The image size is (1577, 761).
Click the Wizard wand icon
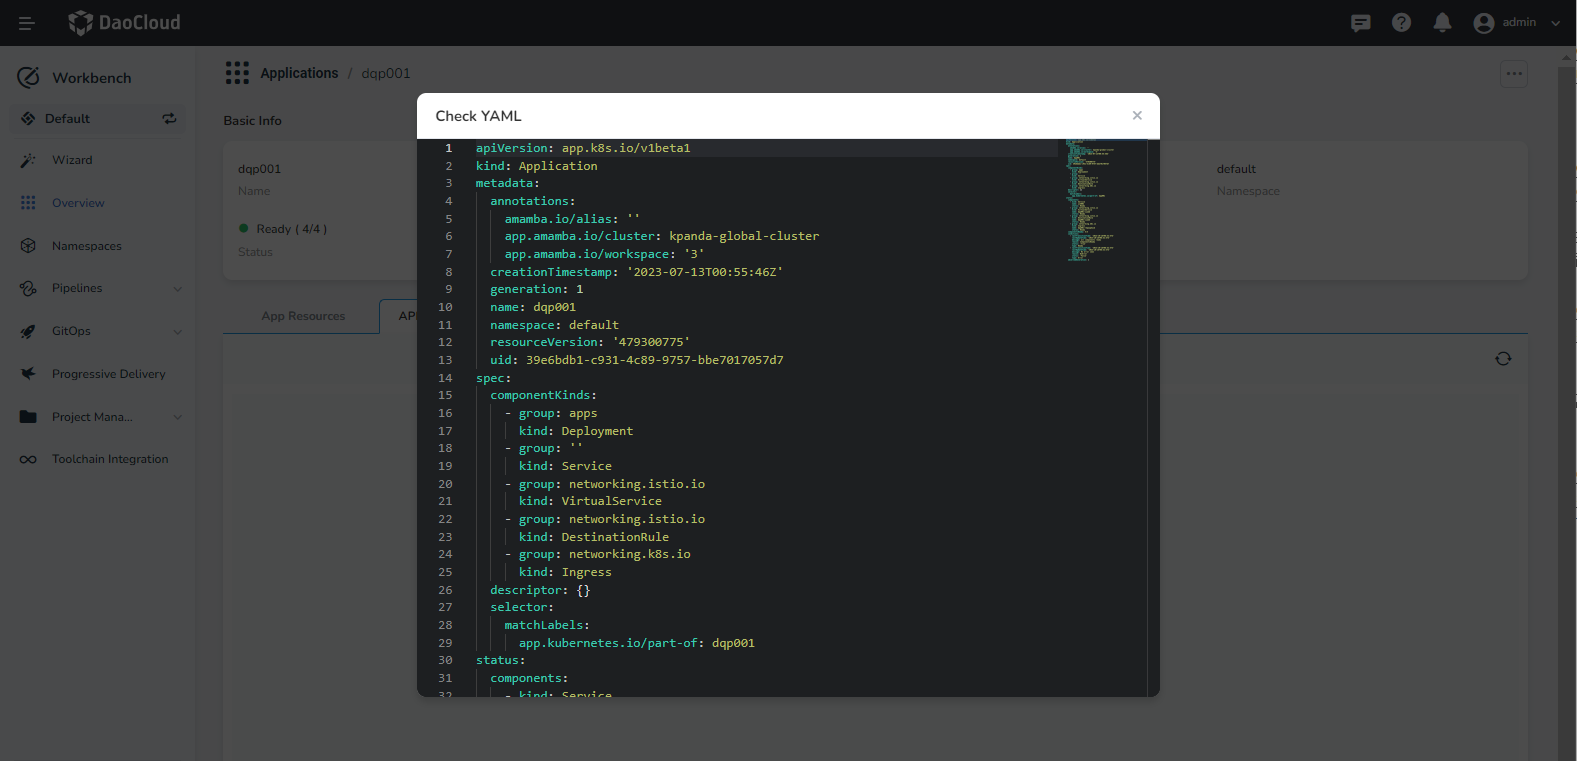click(28, 160)
